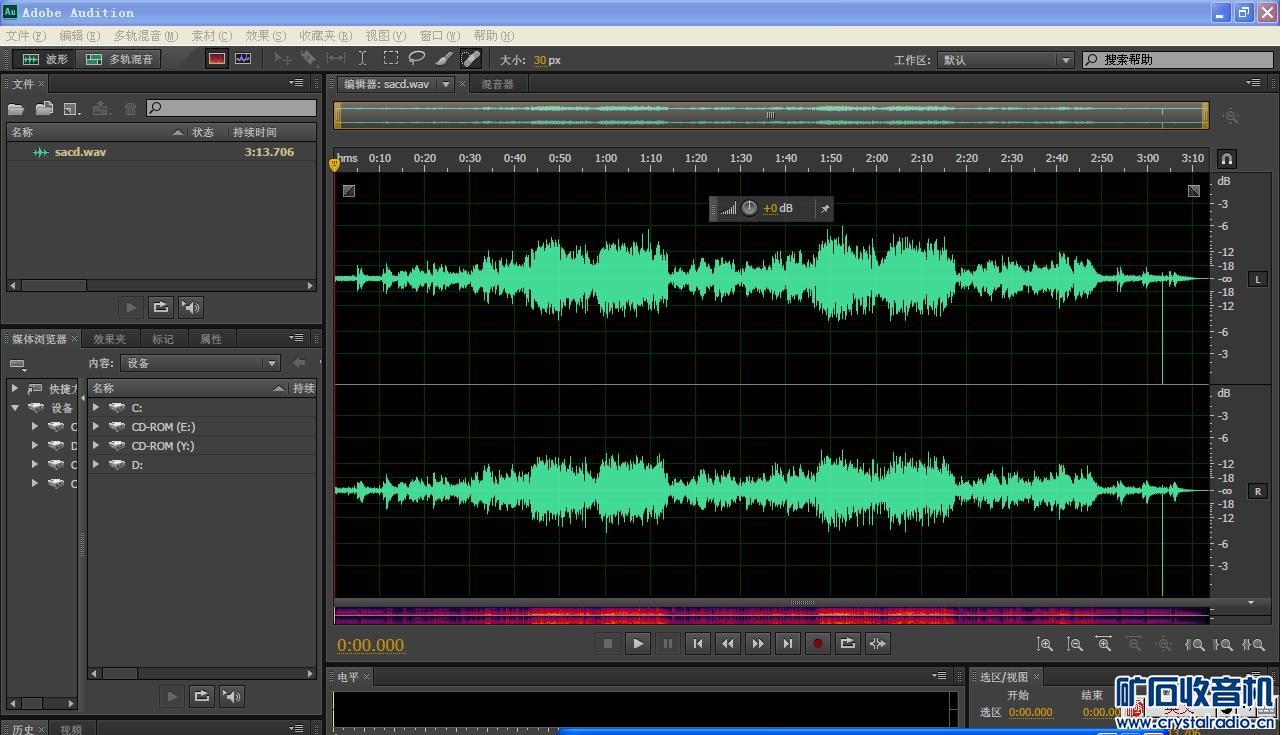The height and width of the screenshot is (735, 1282).
Task: Expand the CD-ROM (Y:) drive
Action: (x=96, y=445)
